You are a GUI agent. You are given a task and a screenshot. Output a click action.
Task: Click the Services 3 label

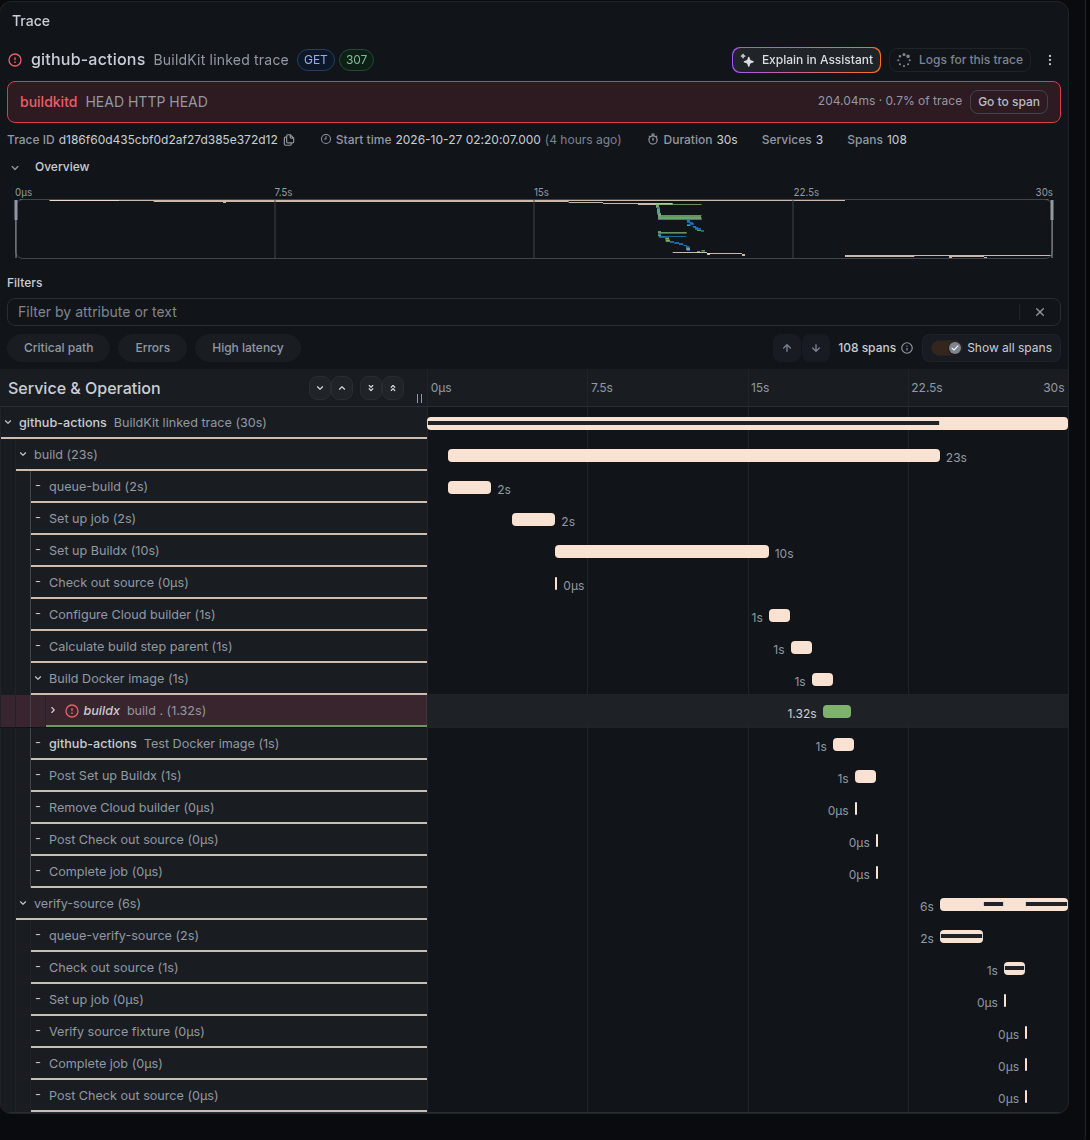click(792, 140)
